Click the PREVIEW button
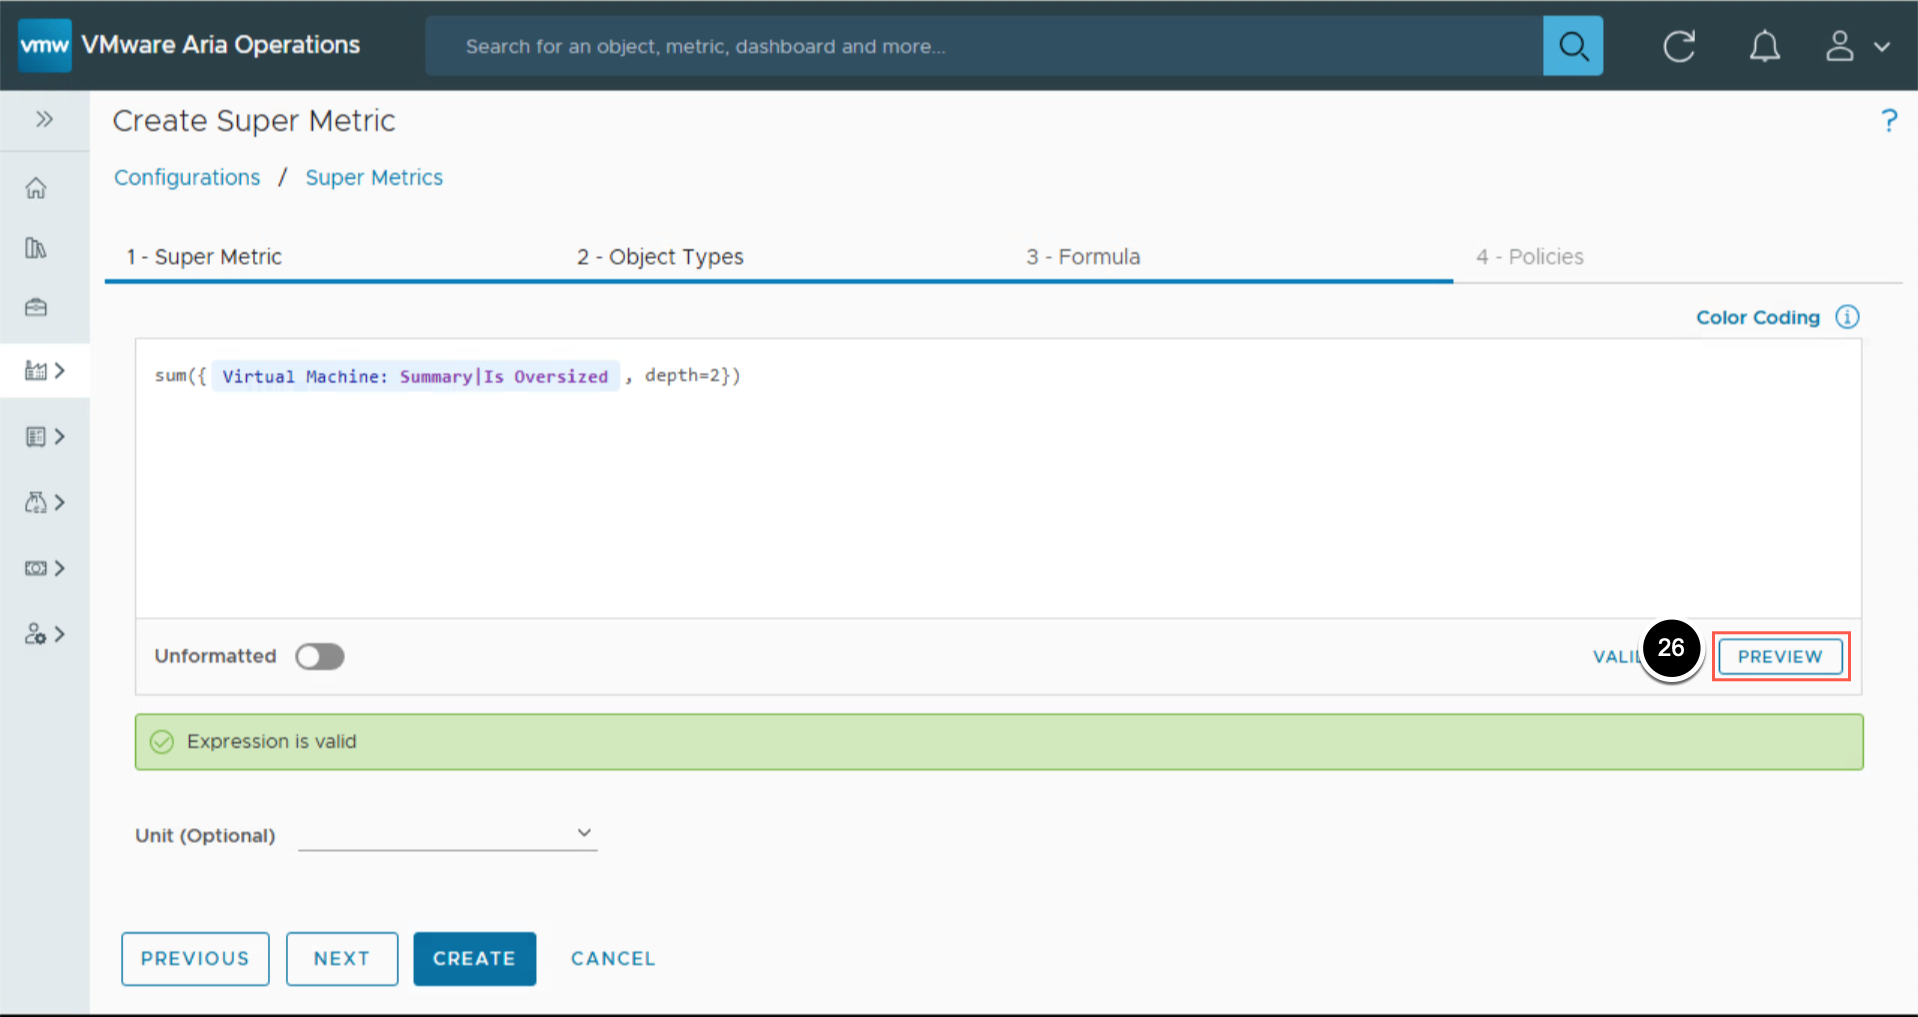1918x1017 pixels. pyautogui.click(x=1779, y=657)
